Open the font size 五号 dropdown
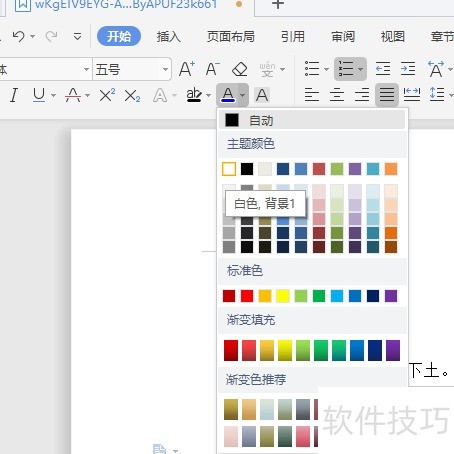The height and width of the screenshot is (454, 454). pyautogui.click(x=132, y=69)
